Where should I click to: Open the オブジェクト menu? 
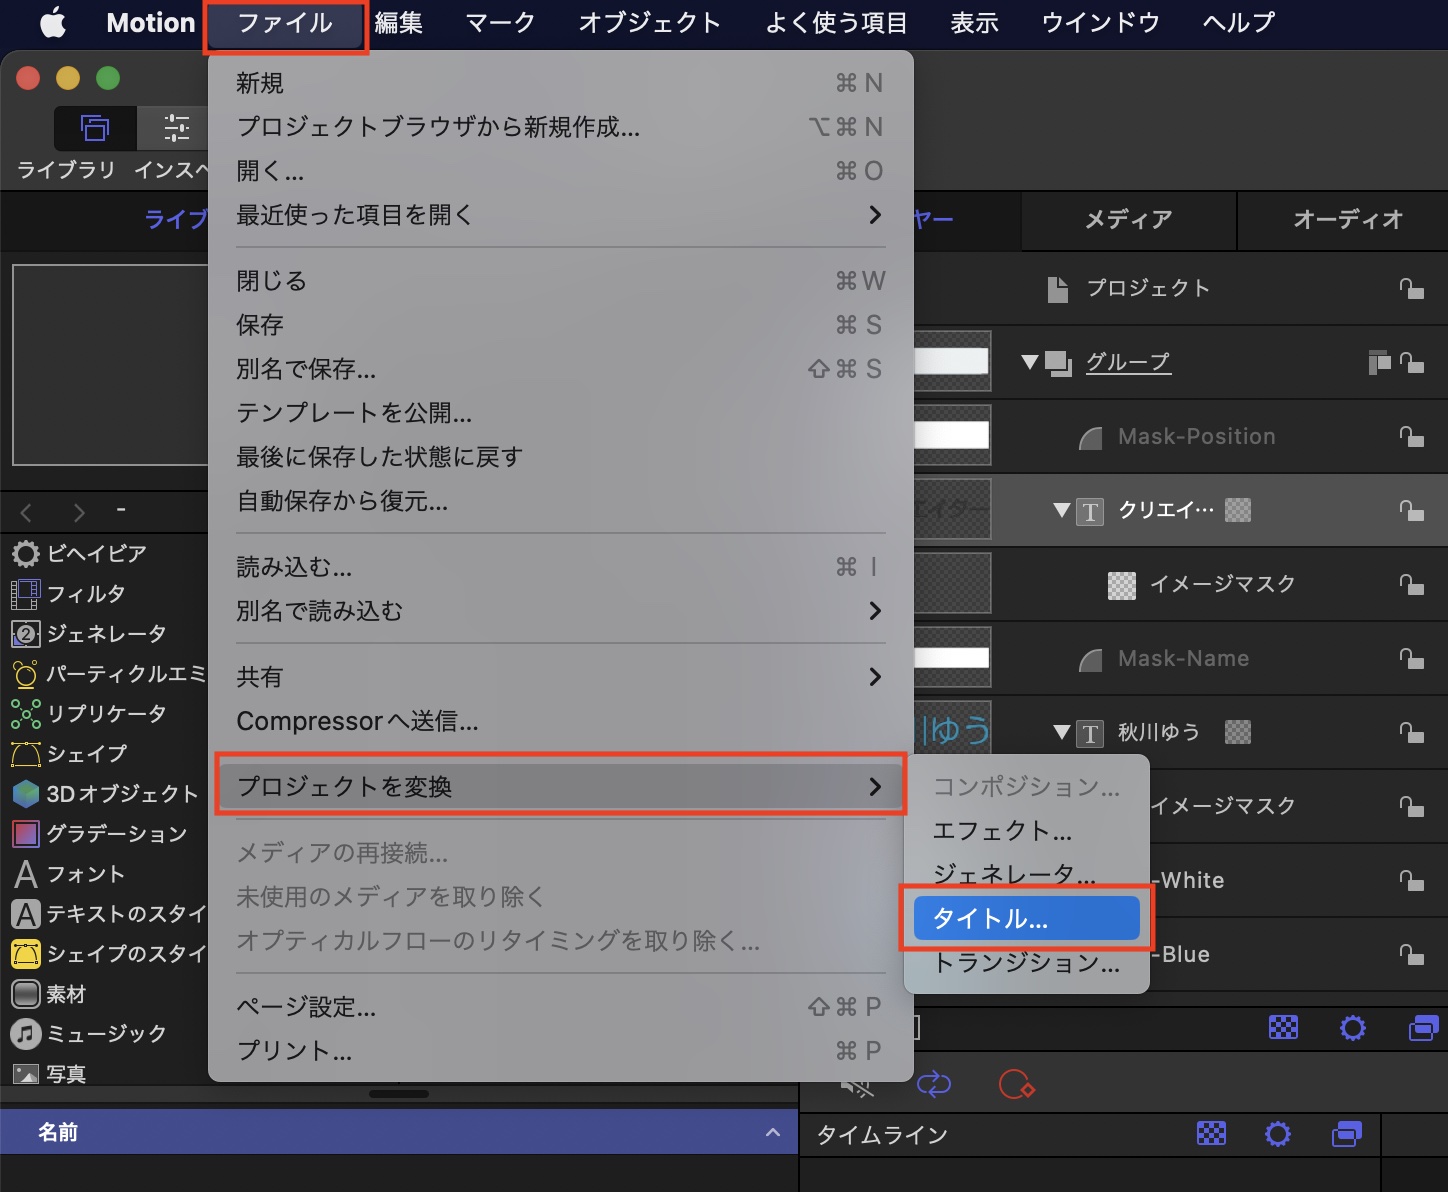point(649,22)
